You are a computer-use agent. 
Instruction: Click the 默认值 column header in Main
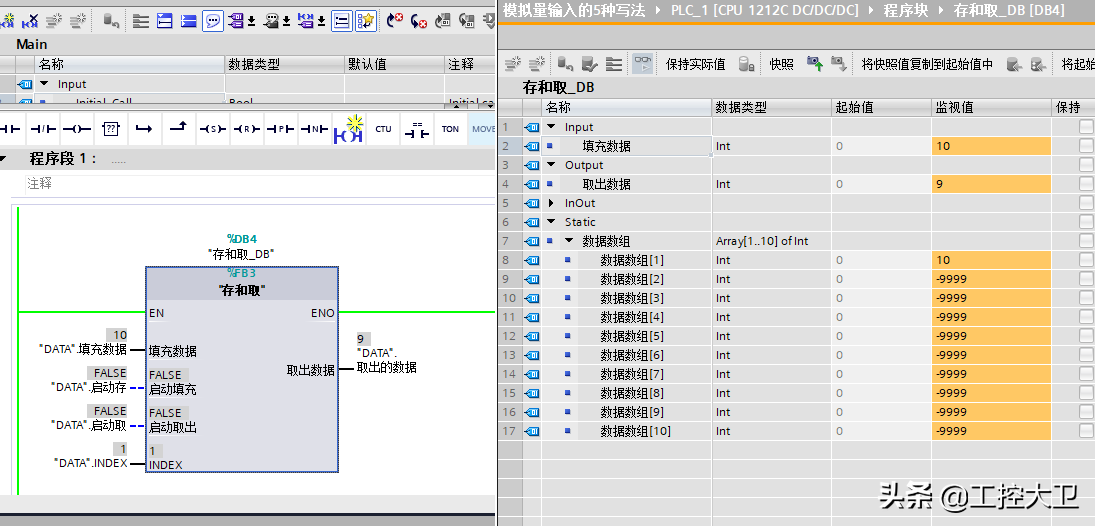395,64
